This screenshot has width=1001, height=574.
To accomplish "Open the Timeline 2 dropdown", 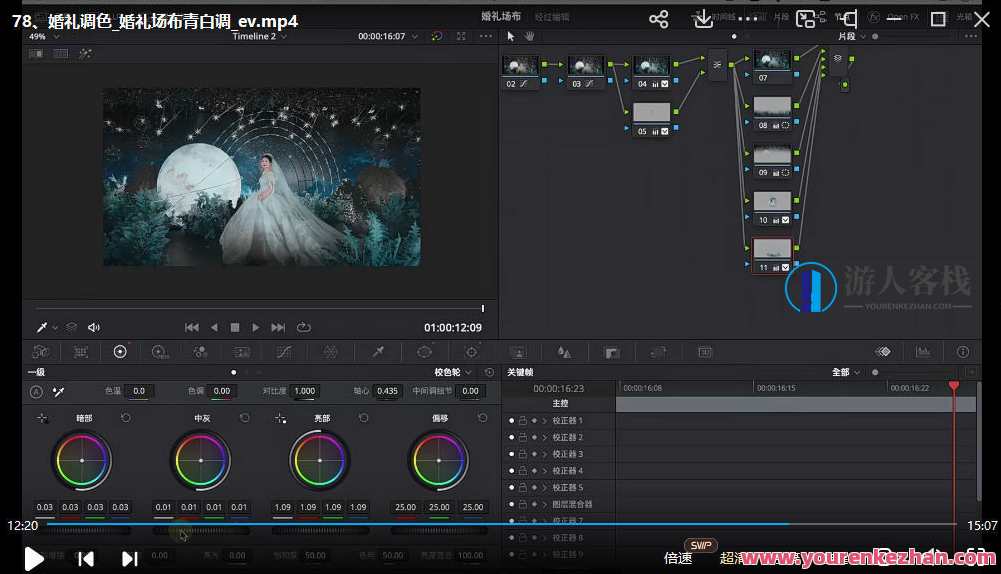I will click(259, 36).
